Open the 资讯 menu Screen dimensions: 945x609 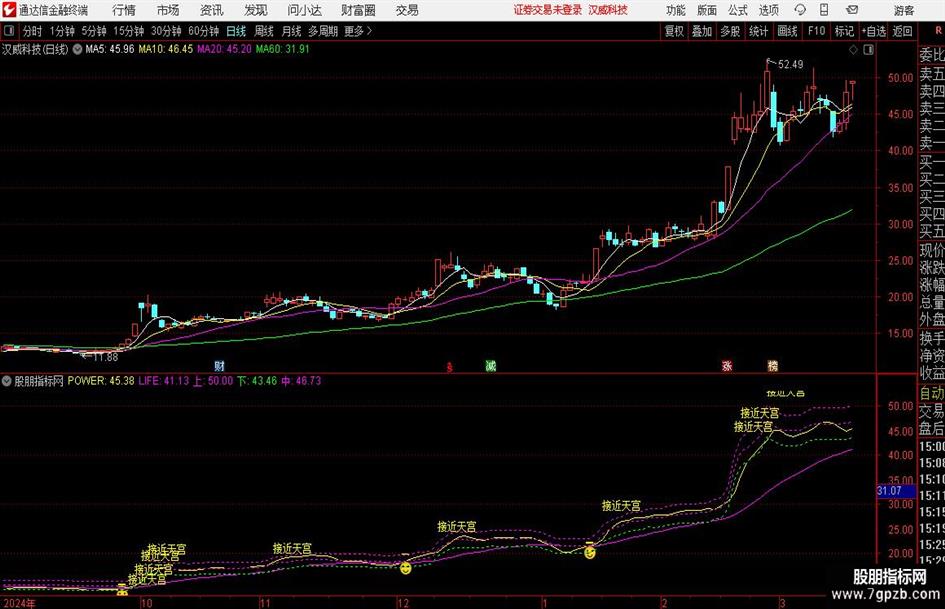click(x=212, y=10)
